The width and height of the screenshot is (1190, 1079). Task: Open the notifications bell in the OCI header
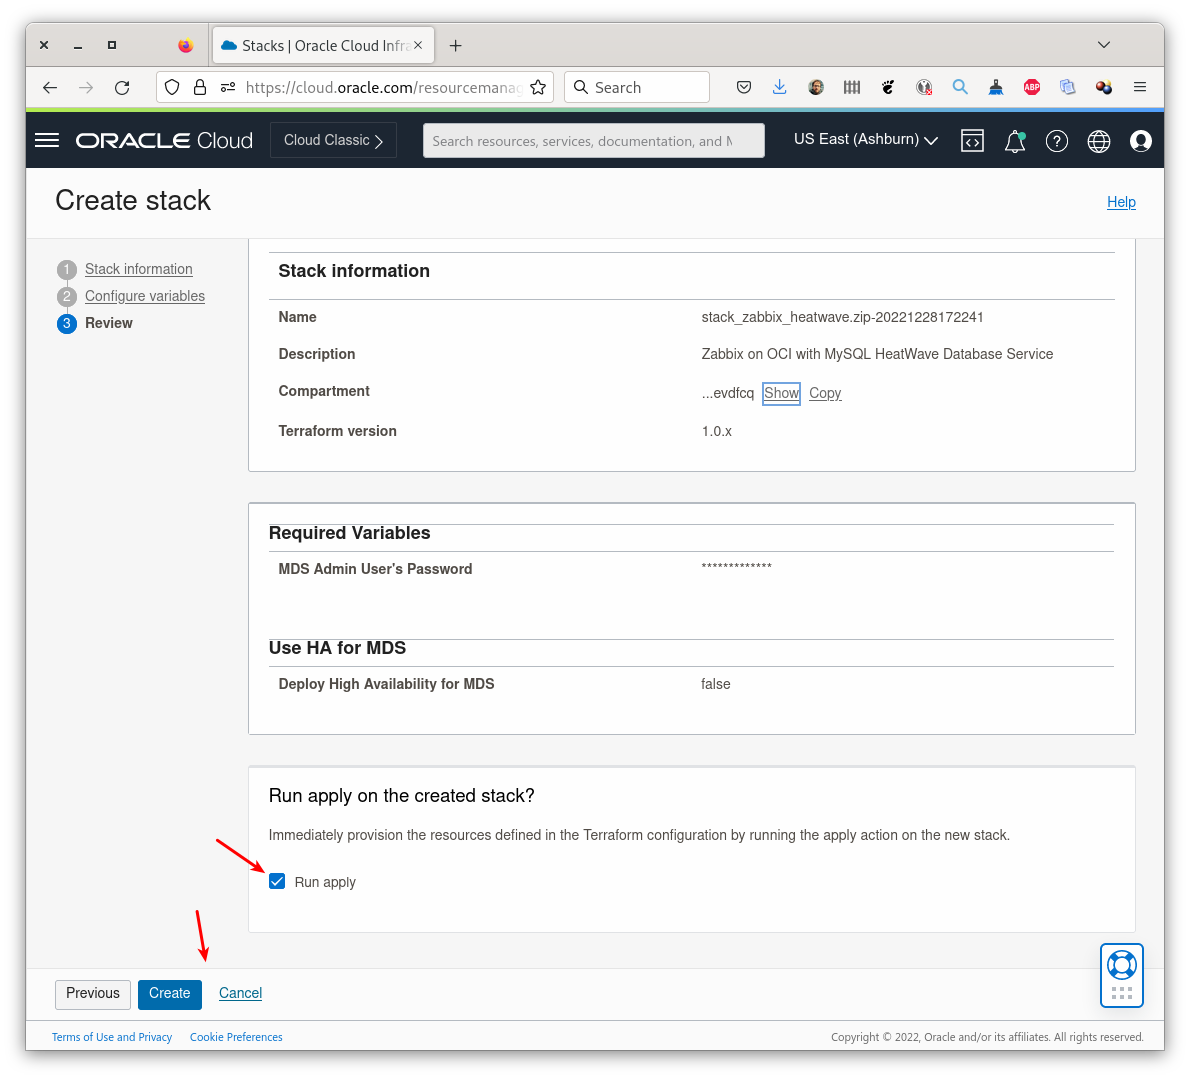point(1014,140)
